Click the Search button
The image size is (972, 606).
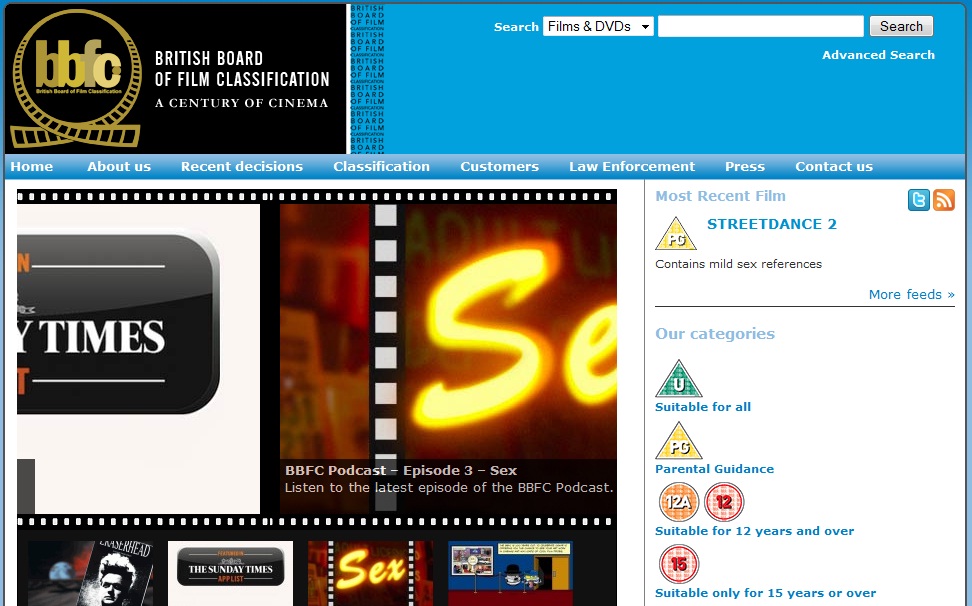coord(901,27)
